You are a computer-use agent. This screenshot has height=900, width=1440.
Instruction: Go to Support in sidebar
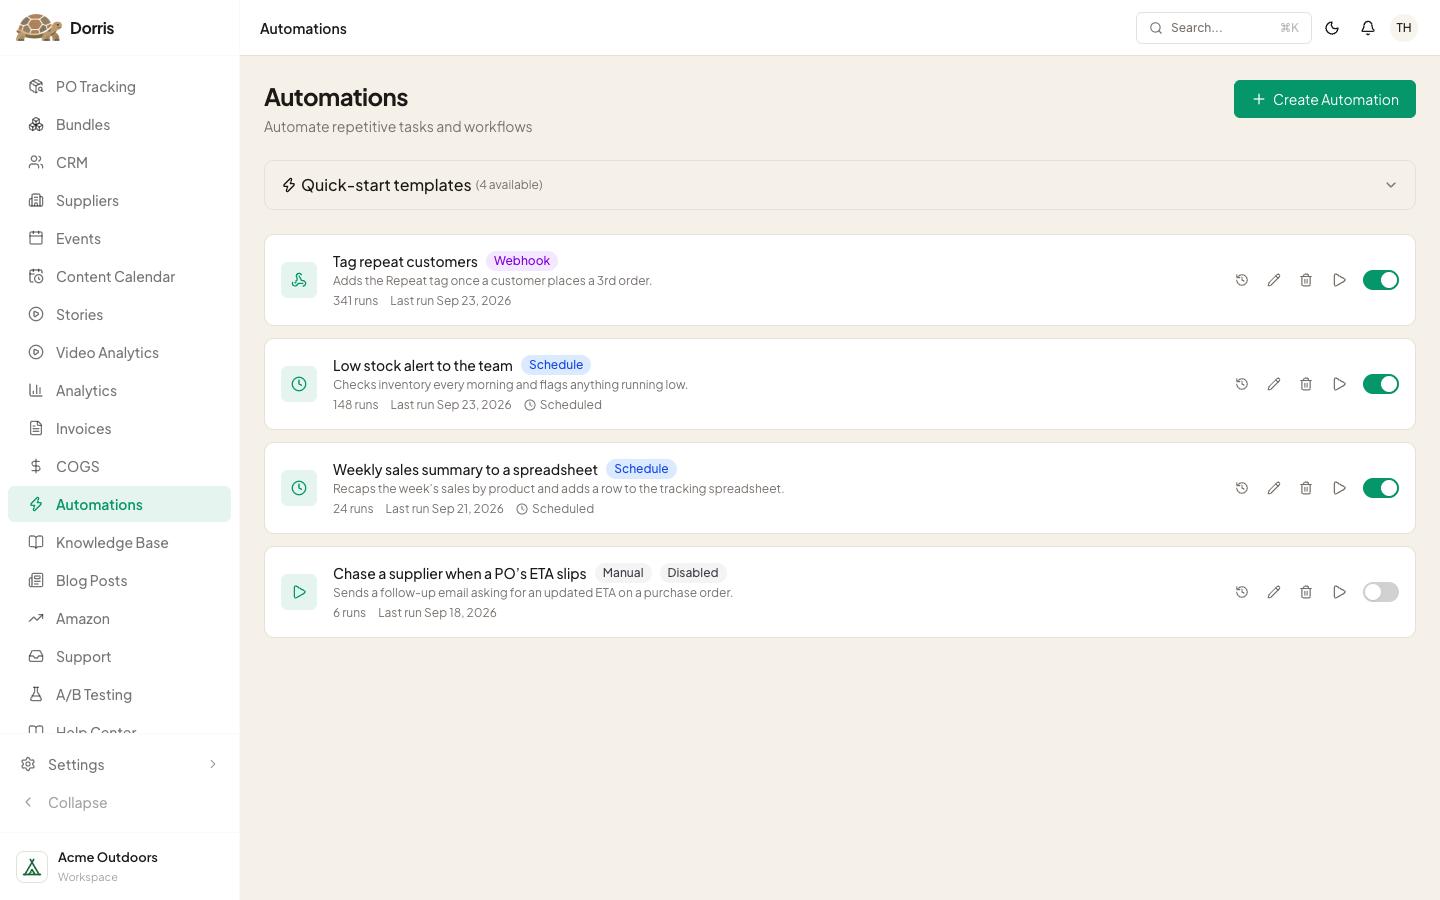[x=120, y=656]
